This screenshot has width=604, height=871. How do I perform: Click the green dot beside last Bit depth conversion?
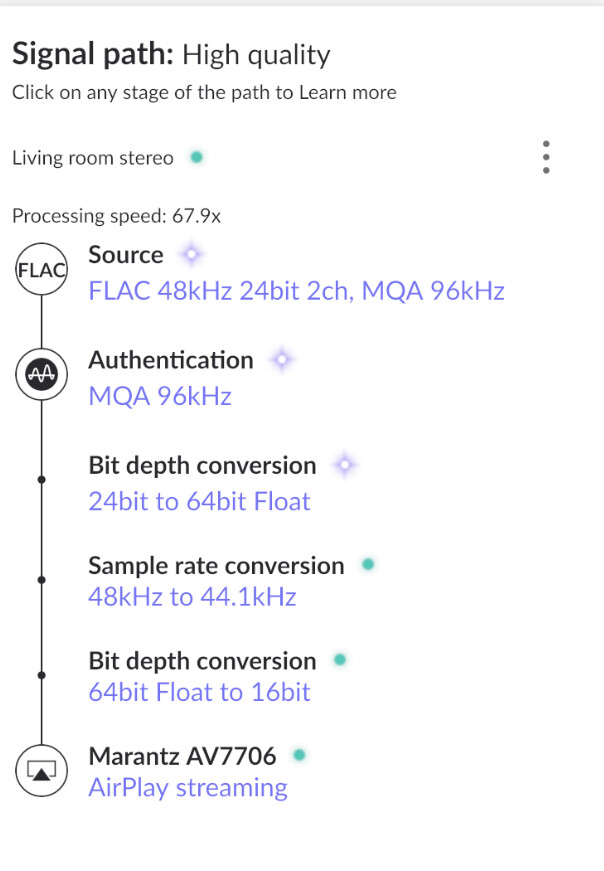[340, 660]
